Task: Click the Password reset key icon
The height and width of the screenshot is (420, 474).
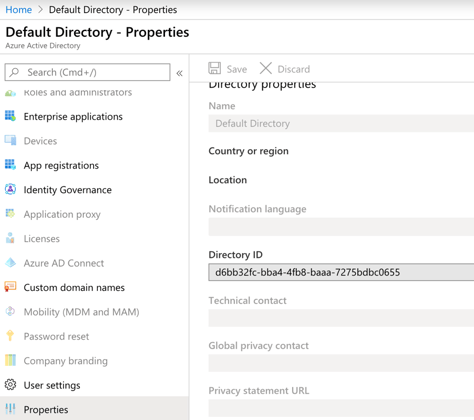Action: [x=10, y=336]
